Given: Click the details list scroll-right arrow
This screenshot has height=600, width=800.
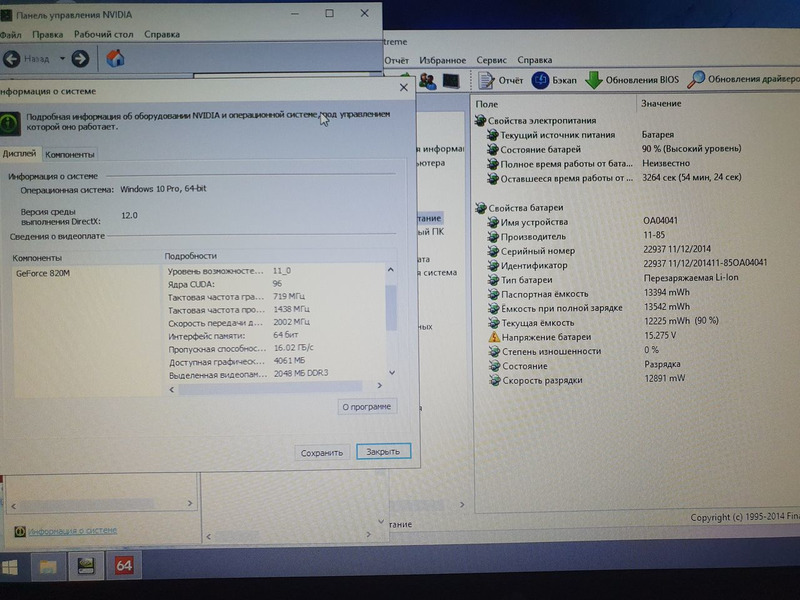Looking at the screenshot, I should click(x=380, y=386).
